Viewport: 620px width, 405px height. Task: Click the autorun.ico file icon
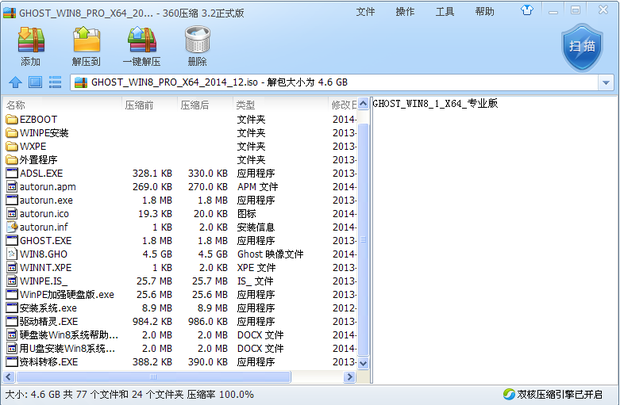coord(12,214)
